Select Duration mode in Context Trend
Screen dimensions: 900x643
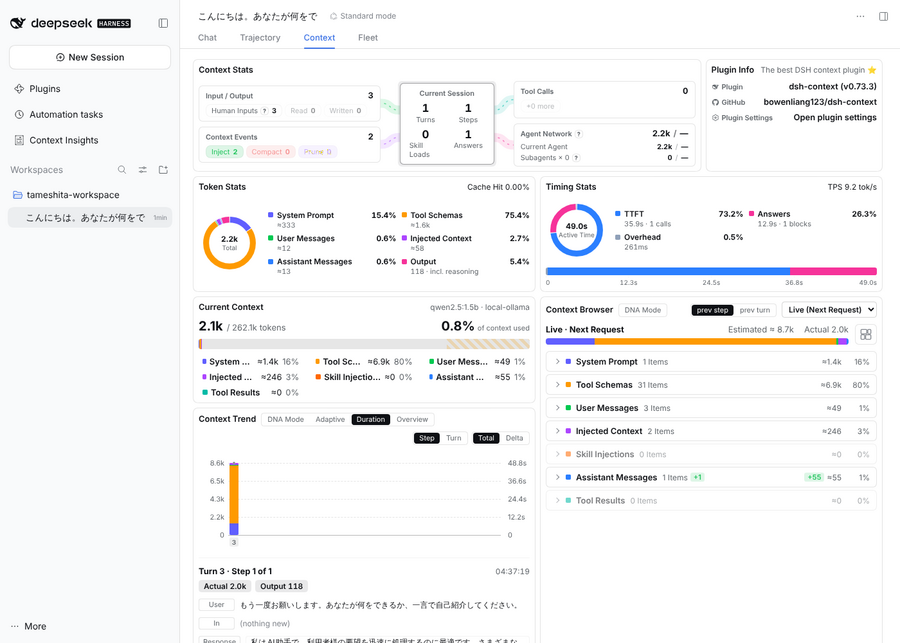click(x=371, y=420)
